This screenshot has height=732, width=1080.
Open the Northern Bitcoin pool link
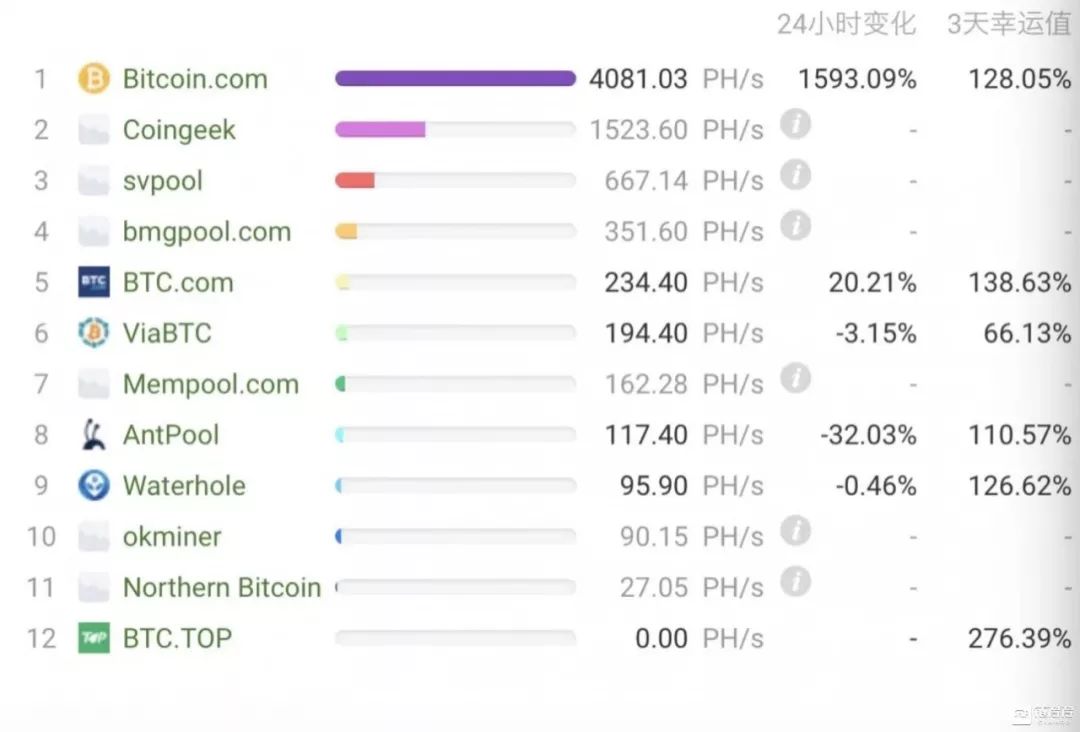[x=221, y=587]
